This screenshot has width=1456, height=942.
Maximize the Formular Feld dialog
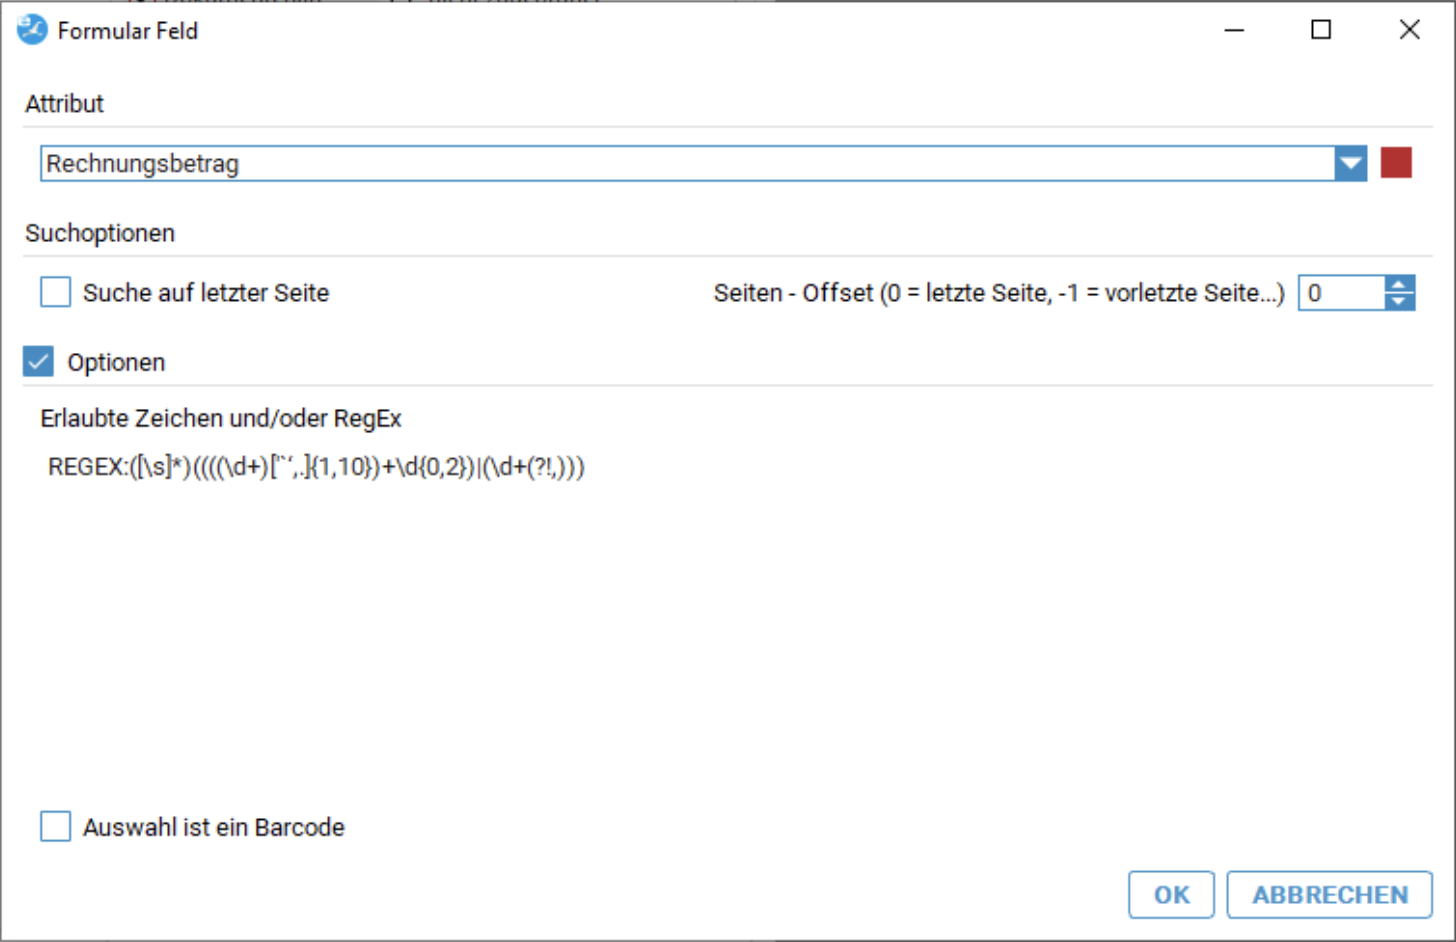1321,30
